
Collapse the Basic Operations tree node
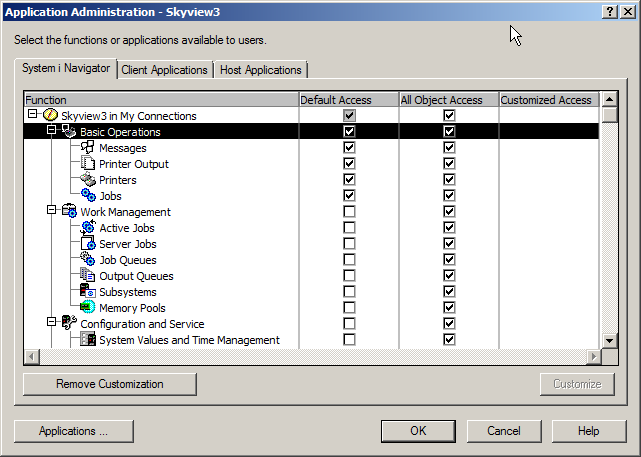[51, 130]
